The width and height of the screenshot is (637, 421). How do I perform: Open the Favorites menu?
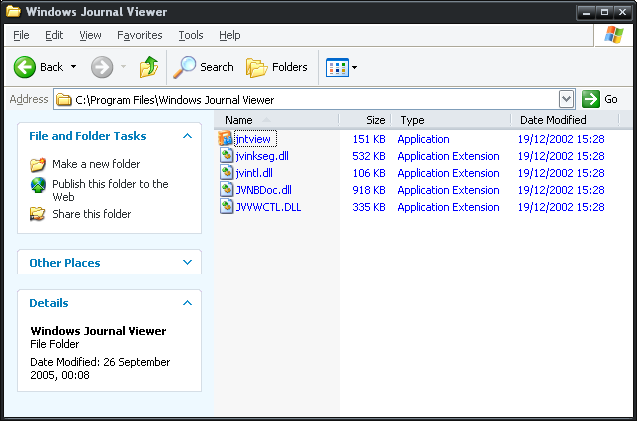click(140, 35)
